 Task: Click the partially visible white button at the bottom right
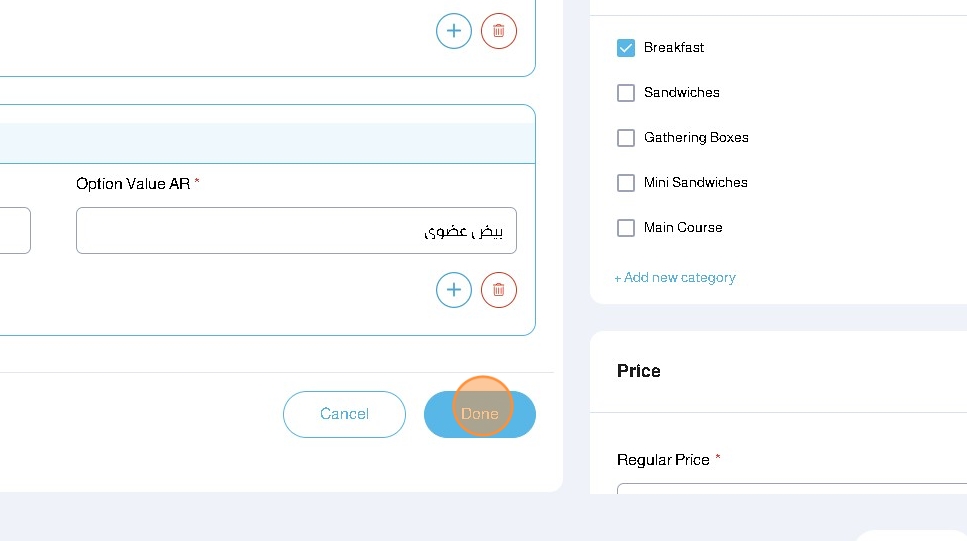pos(910,535)
